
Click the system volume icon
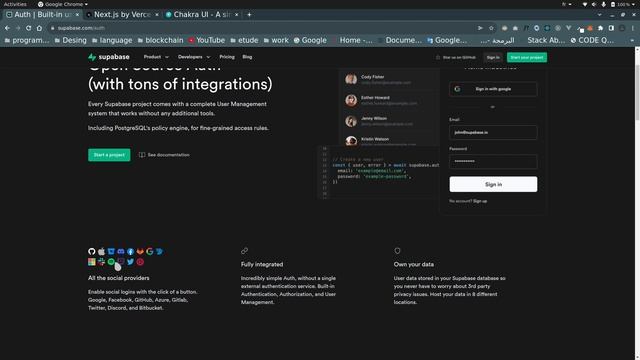pos(594,4)
